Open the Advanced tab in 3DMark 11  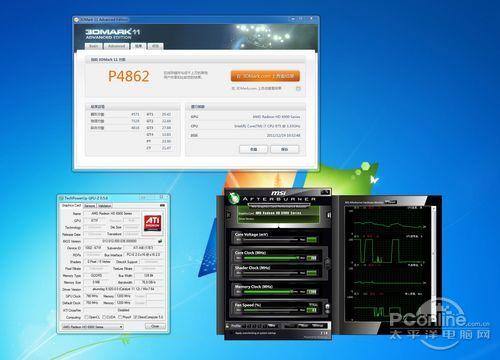pyautogui.click(x=116, y=46)
